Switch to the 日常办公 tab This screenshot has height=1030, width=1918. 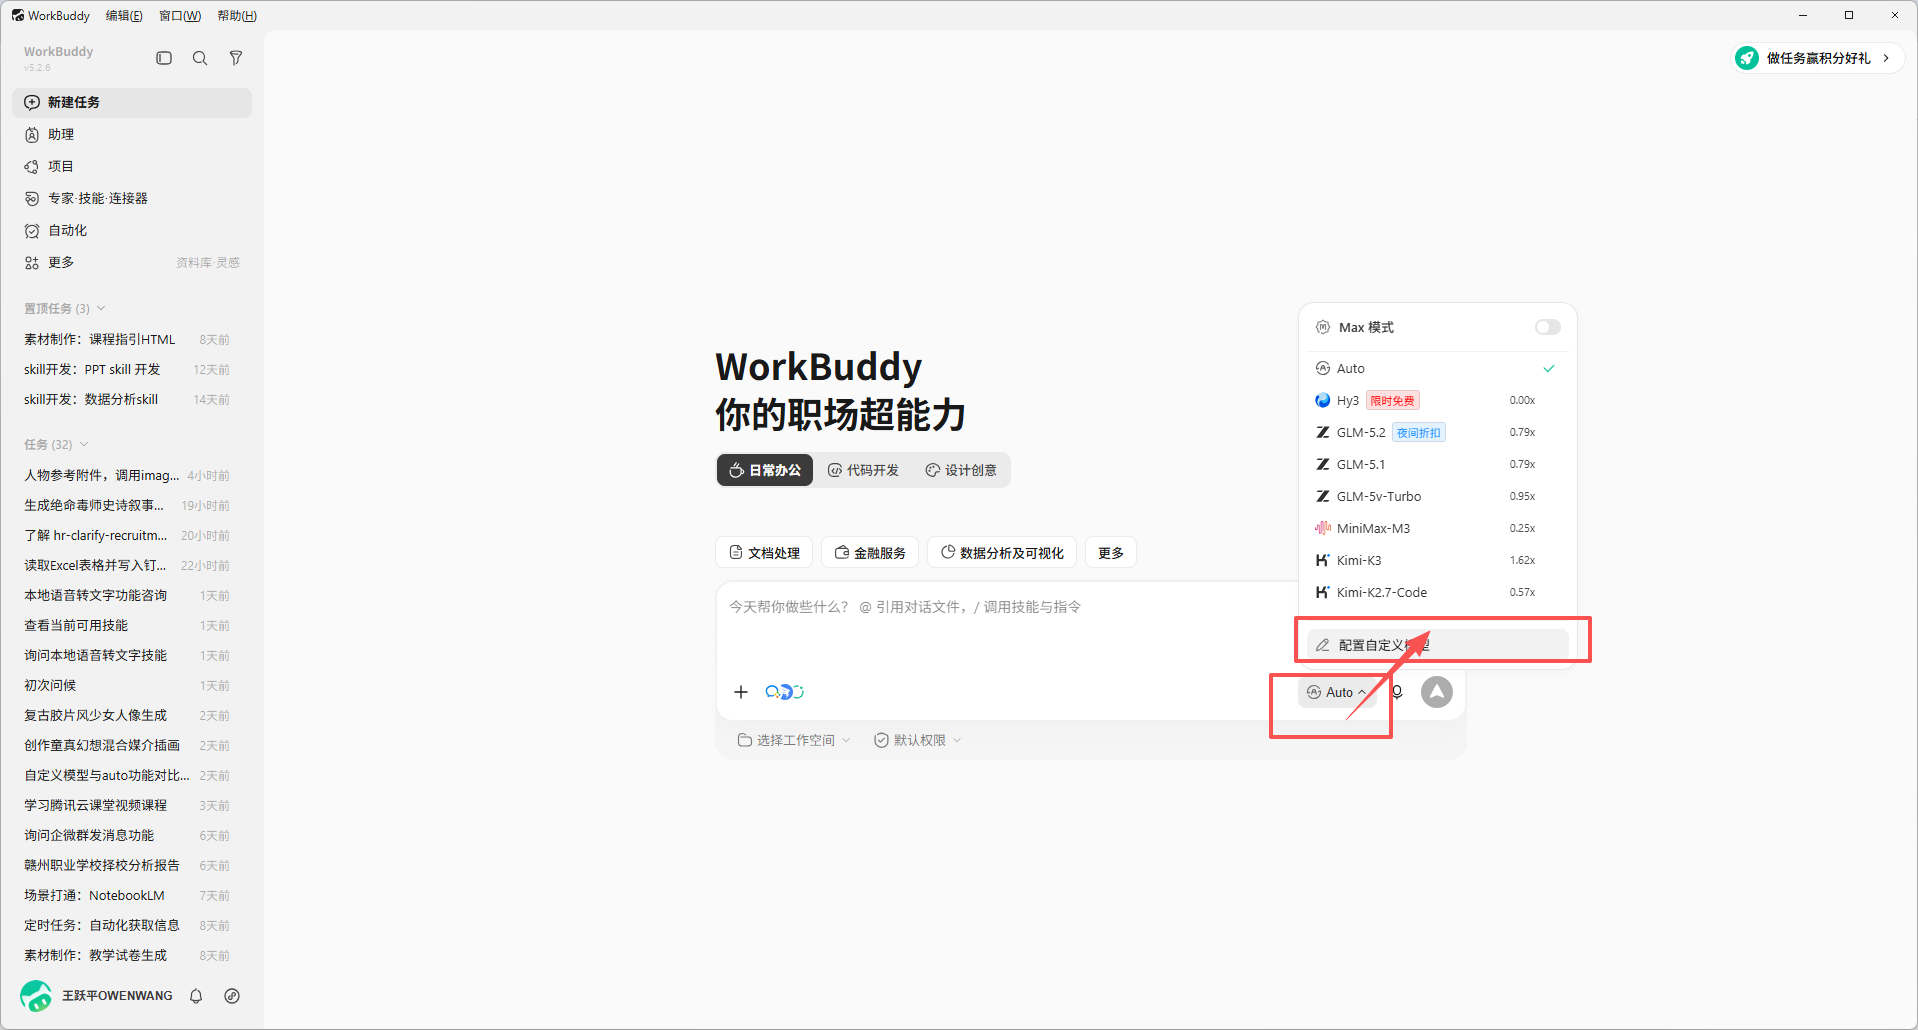coord(765,470)
